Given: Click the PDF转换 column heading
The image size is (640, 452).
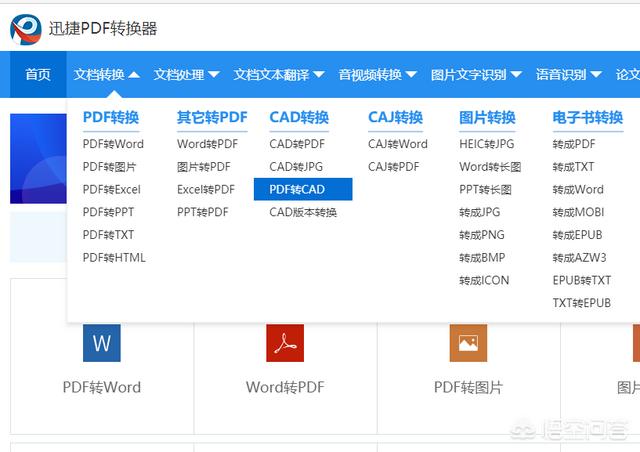Looking at the screenshot, I should click(111, 118).
